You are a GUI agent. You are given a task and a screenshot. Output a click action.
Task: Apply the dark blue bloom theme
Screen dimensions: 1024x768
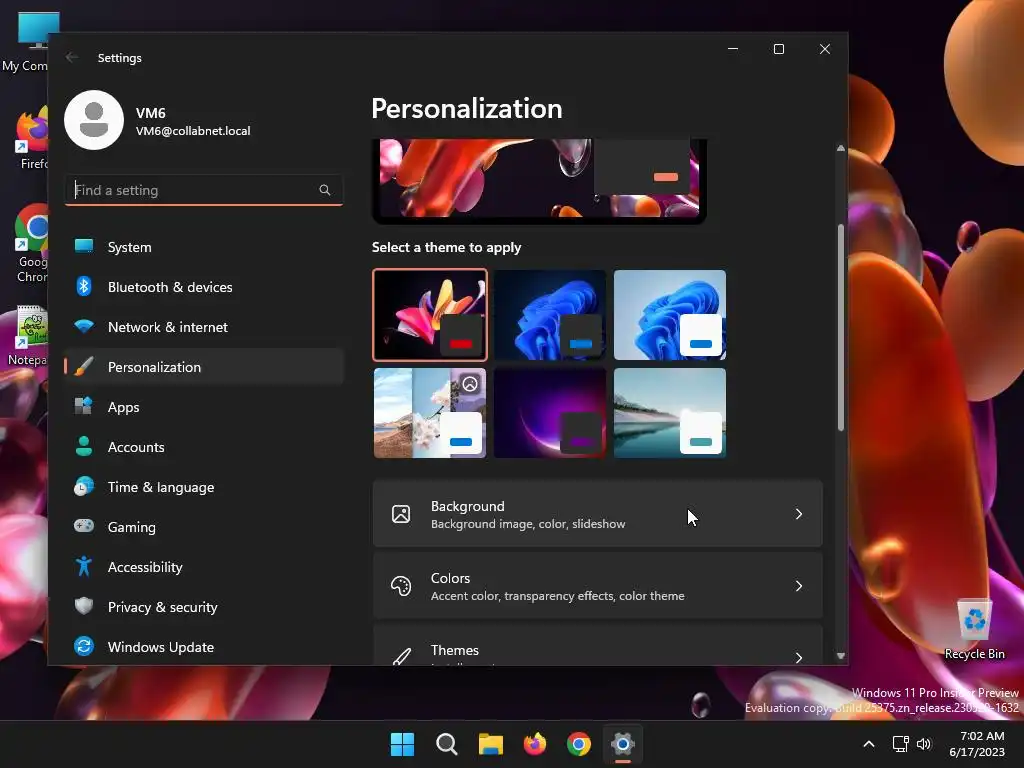click(550, 315)
